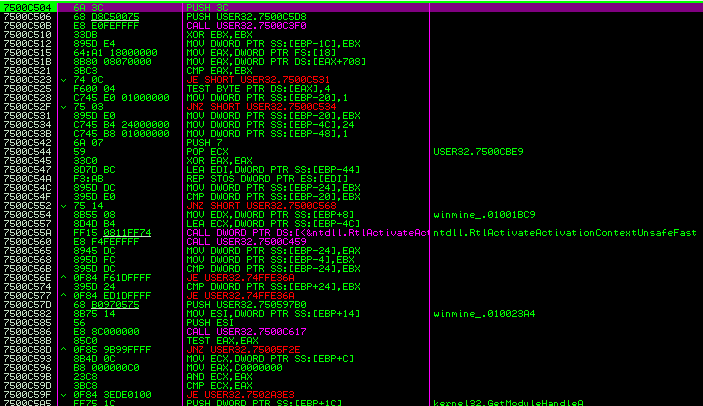Click the down jump arrow at 7500C523

[x=64, y=80]
